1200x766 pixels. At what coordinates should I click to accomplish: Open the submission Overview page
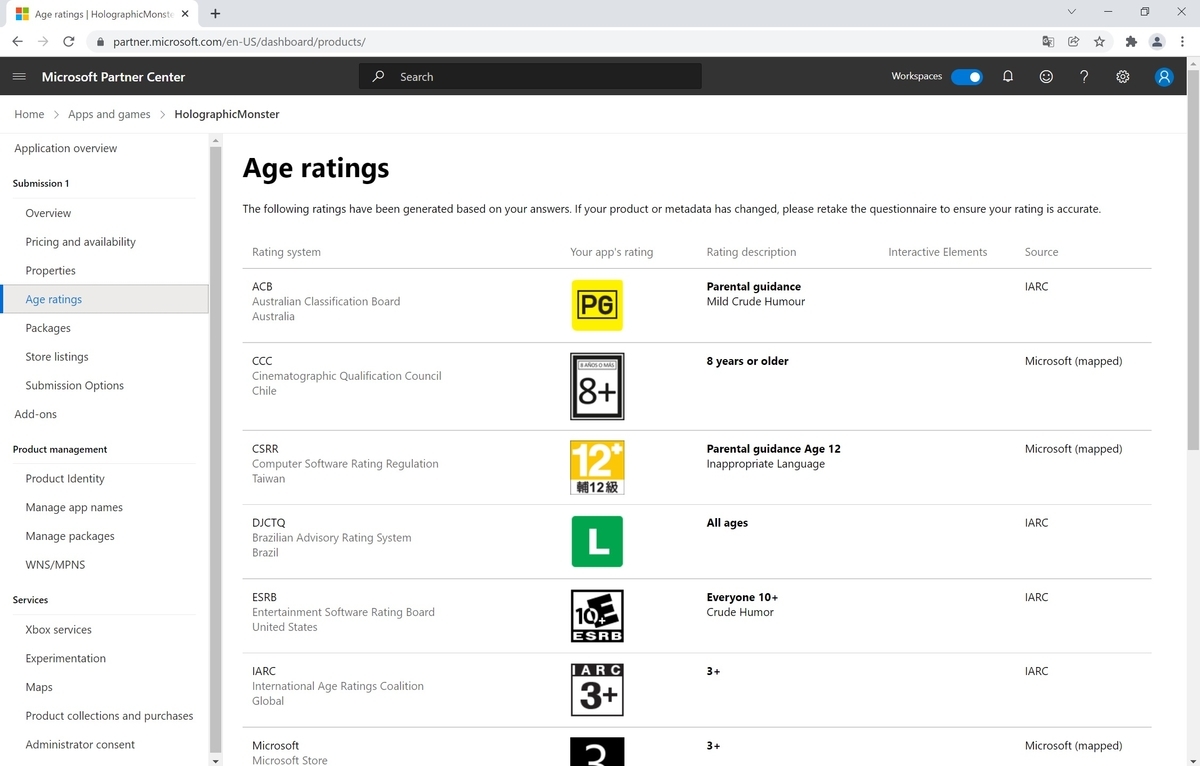(48, 213)
